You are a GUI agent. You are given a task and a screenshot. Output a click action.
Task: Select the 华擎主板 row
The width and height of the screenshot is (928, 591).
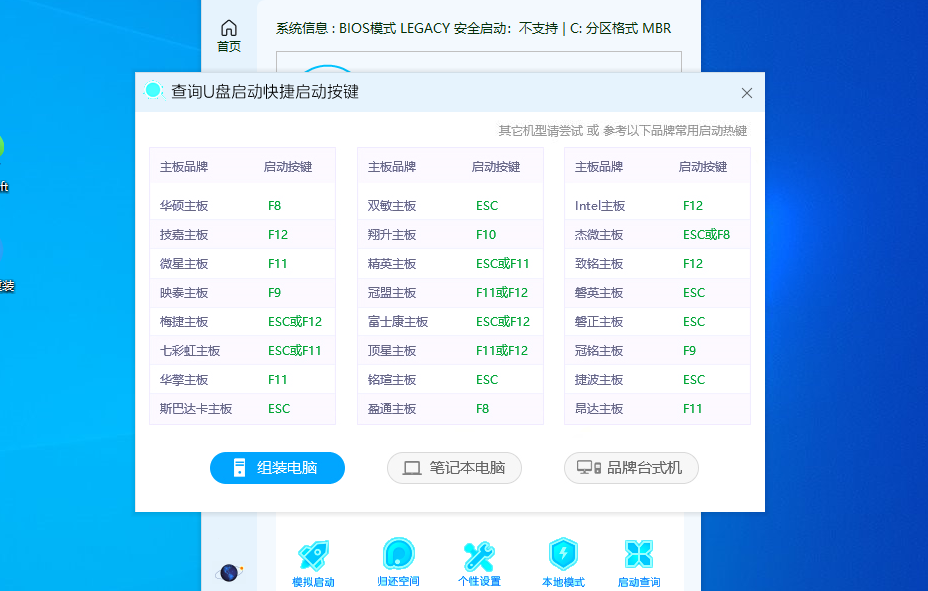tap(243, 379)
